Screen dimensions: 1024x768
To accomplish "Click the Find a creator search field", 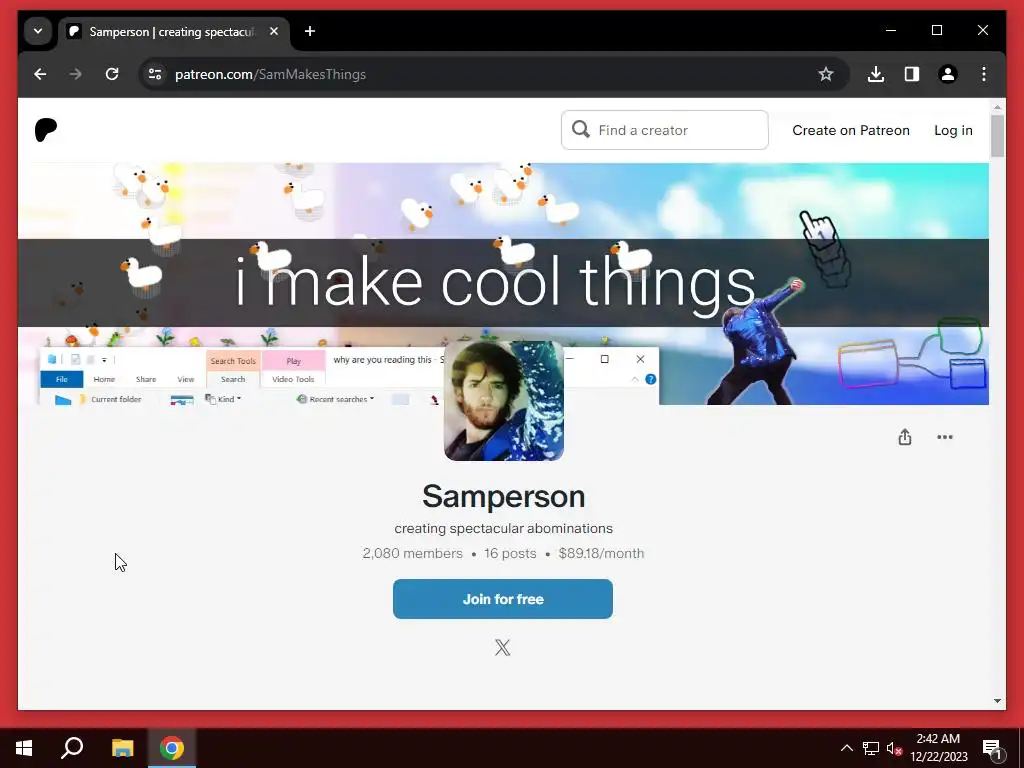I will (x=665, y=130).
